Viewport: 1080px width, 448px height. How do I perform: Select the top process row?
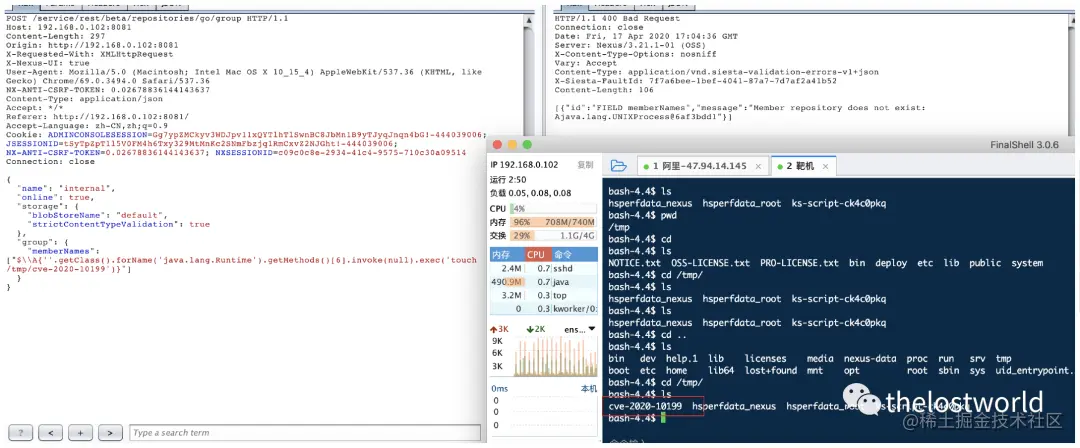tap(543, 295)
